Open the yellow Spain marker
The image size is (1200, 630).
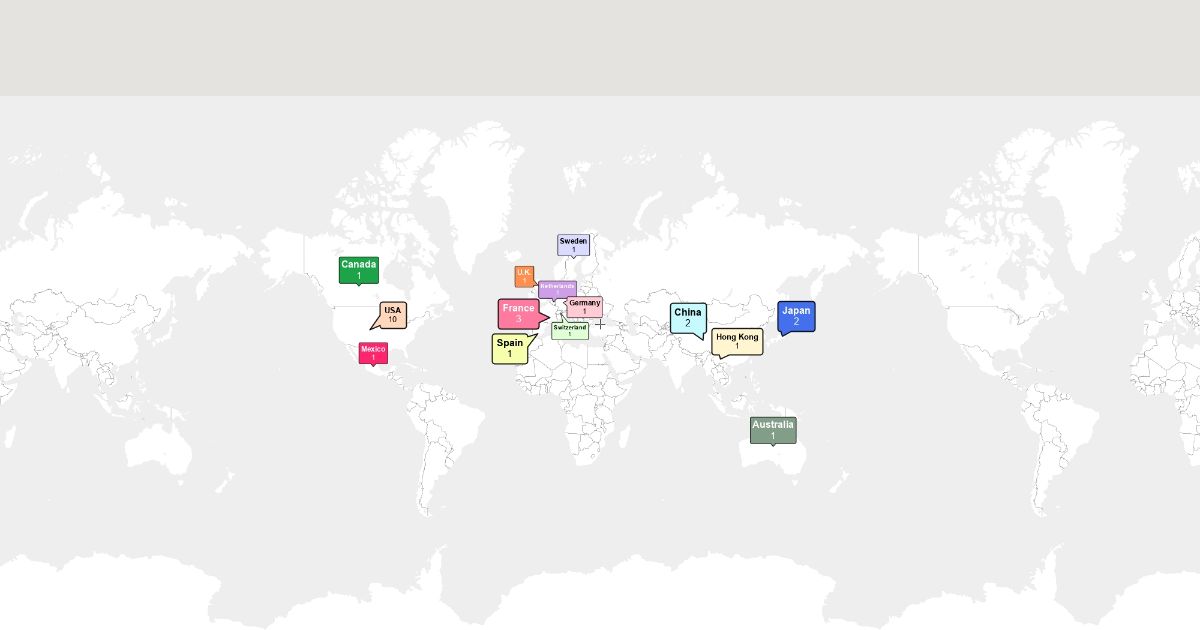click(509, 348)
